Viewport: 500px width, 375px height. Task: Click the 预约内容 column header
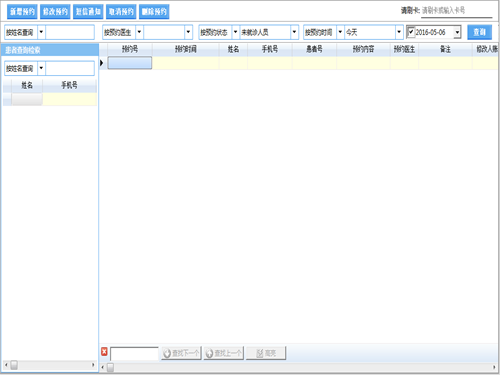tap(363, 49)
